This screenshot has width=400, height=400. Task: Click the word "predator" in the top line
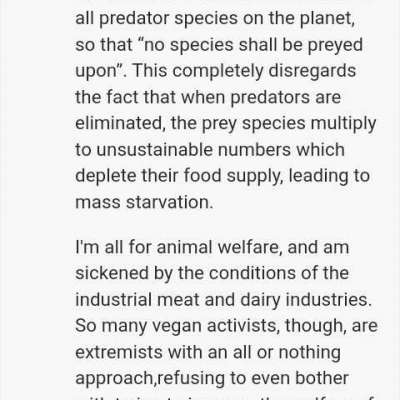pyautogui.click(x=134, y=19)
